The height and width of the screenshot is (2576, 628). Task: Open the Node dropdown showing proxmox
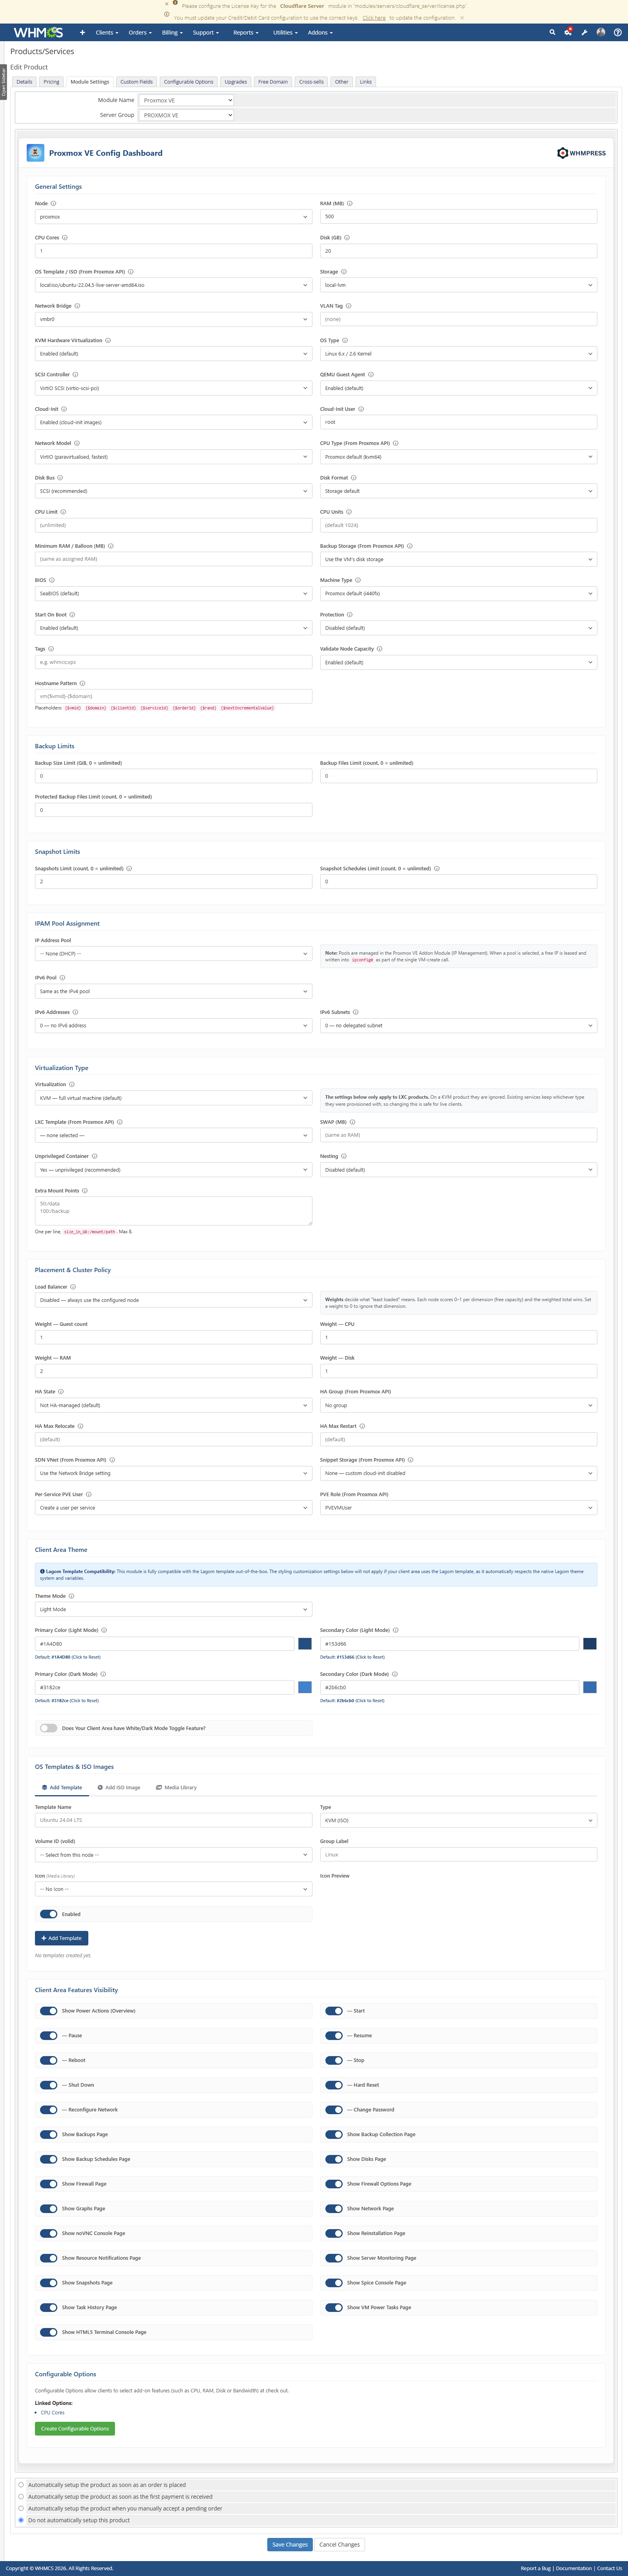(173, 217)
